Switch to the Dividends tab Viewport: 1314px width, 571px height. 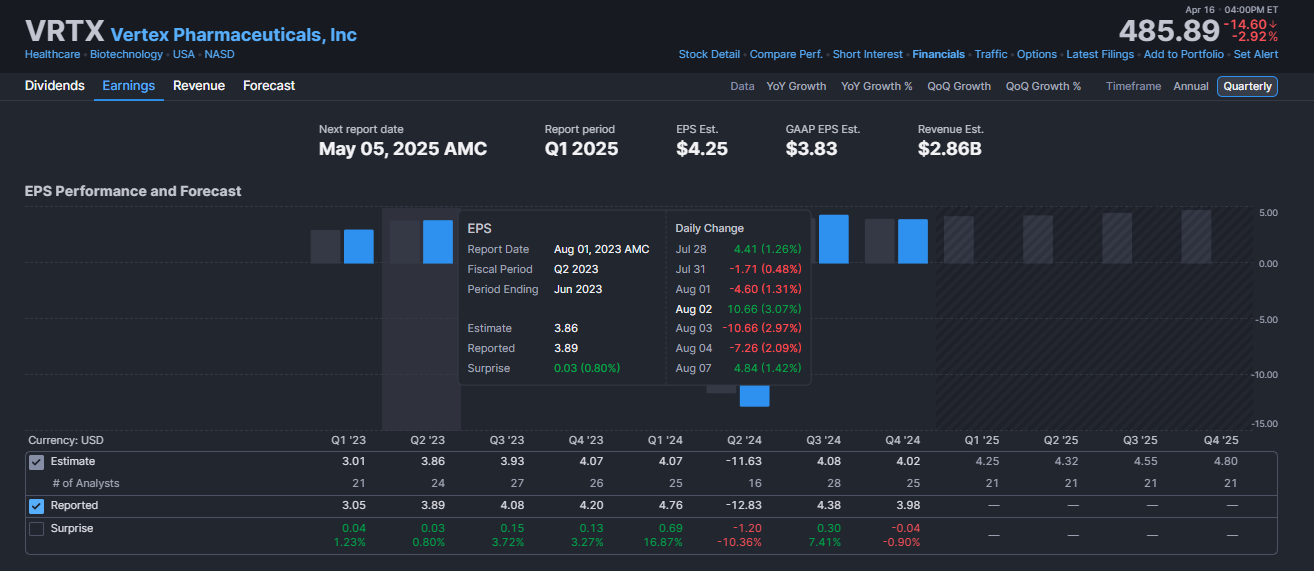point(55,86)
